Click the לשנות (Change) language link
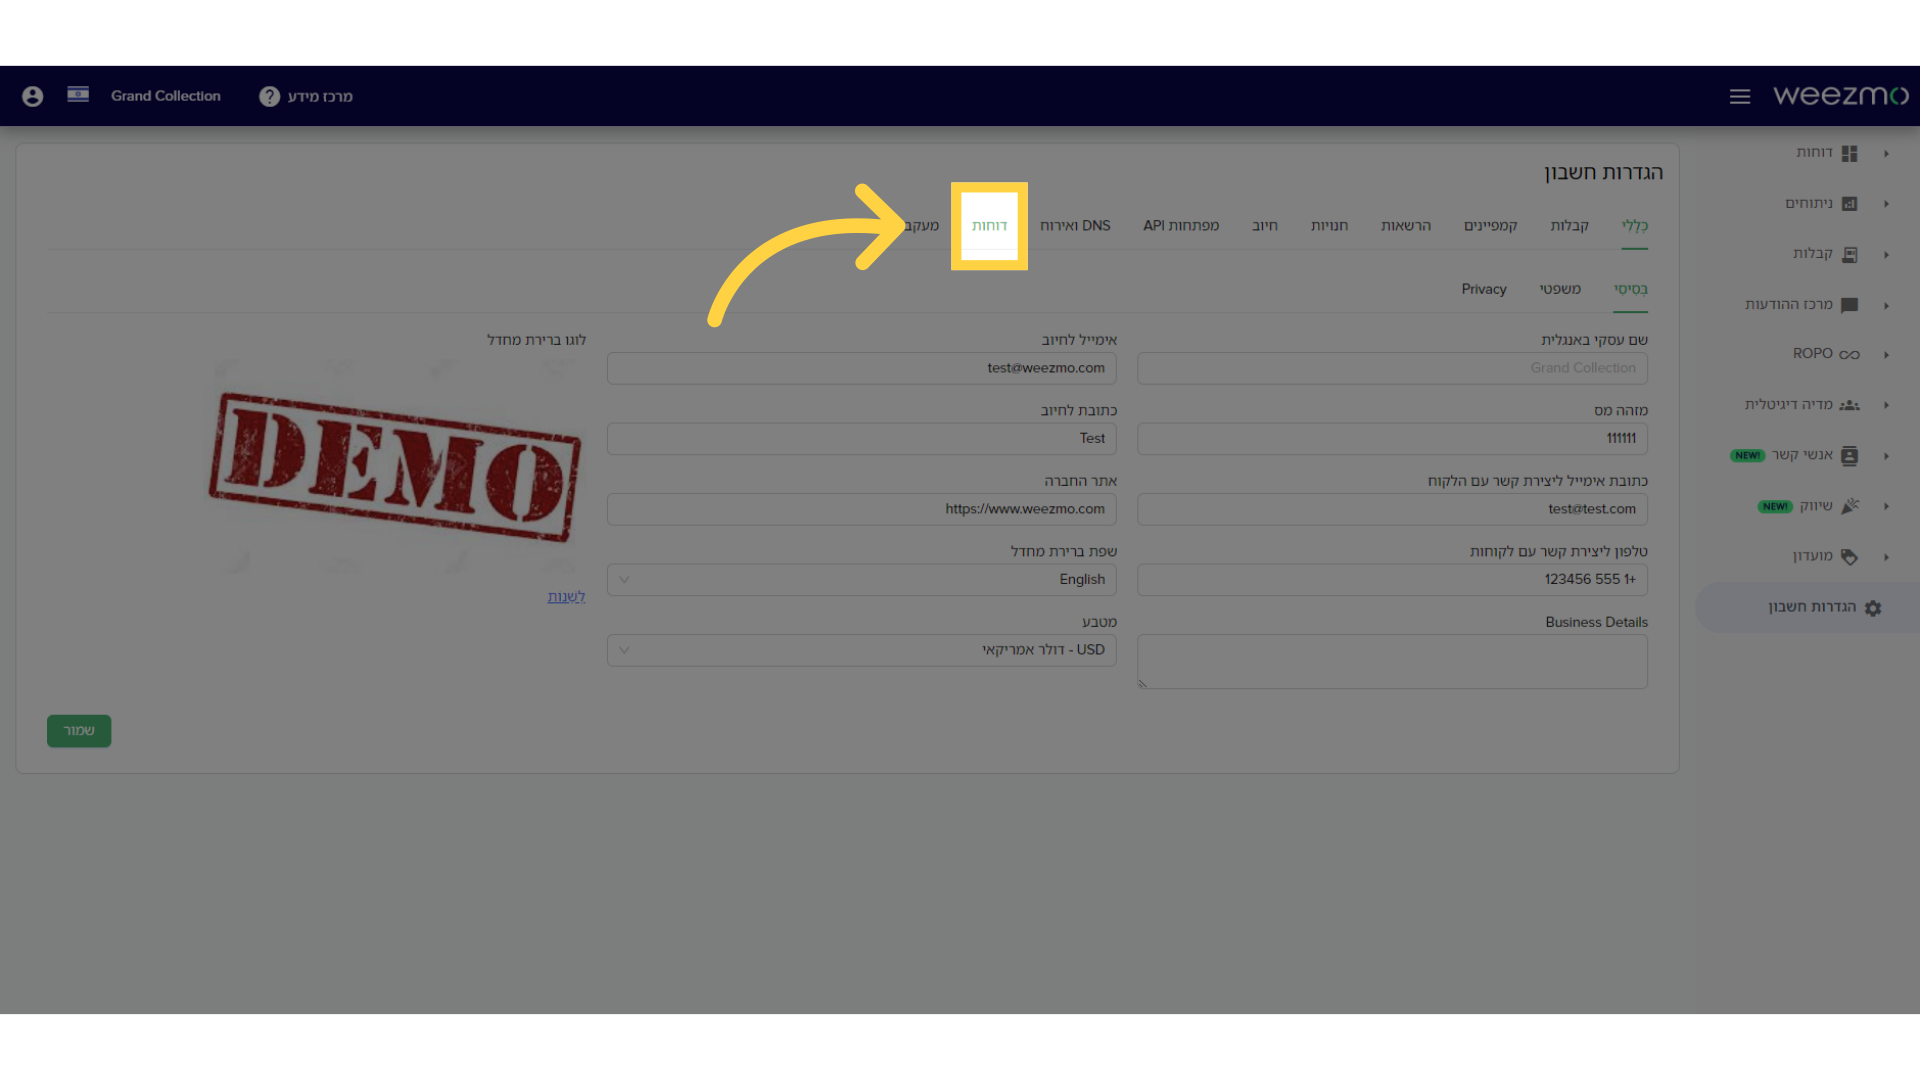The width and height of the screenshot is (1920, 1080). tap(566, 595)
